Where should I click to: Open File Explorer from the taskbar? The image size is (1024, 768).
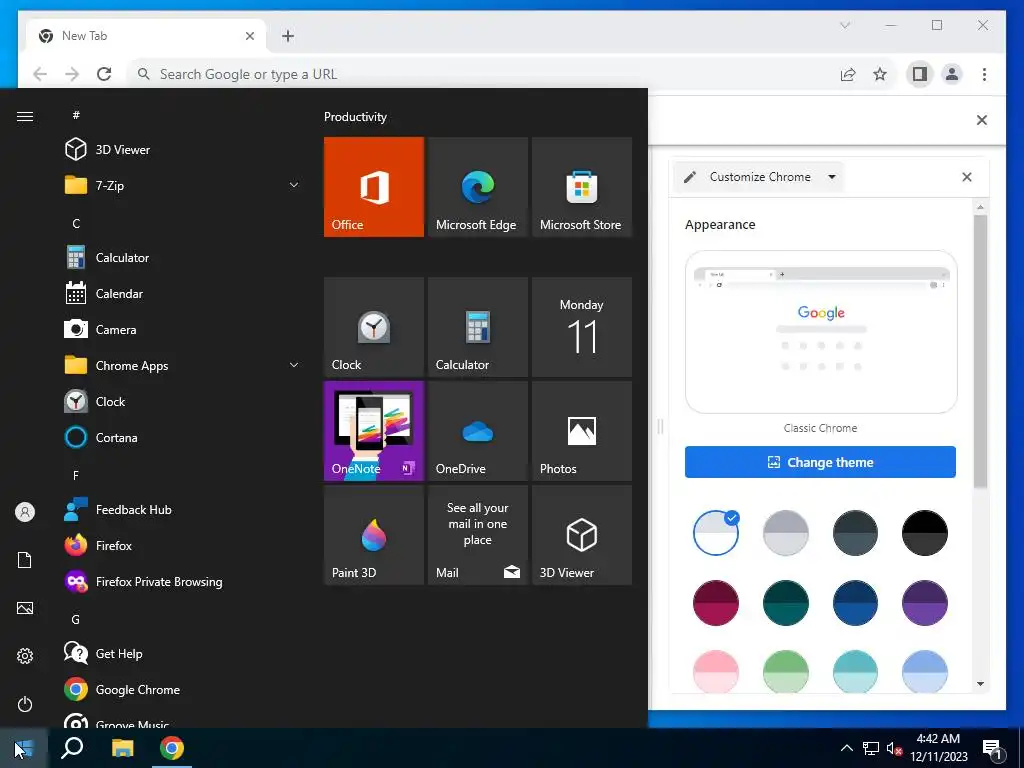click(122, 748)
